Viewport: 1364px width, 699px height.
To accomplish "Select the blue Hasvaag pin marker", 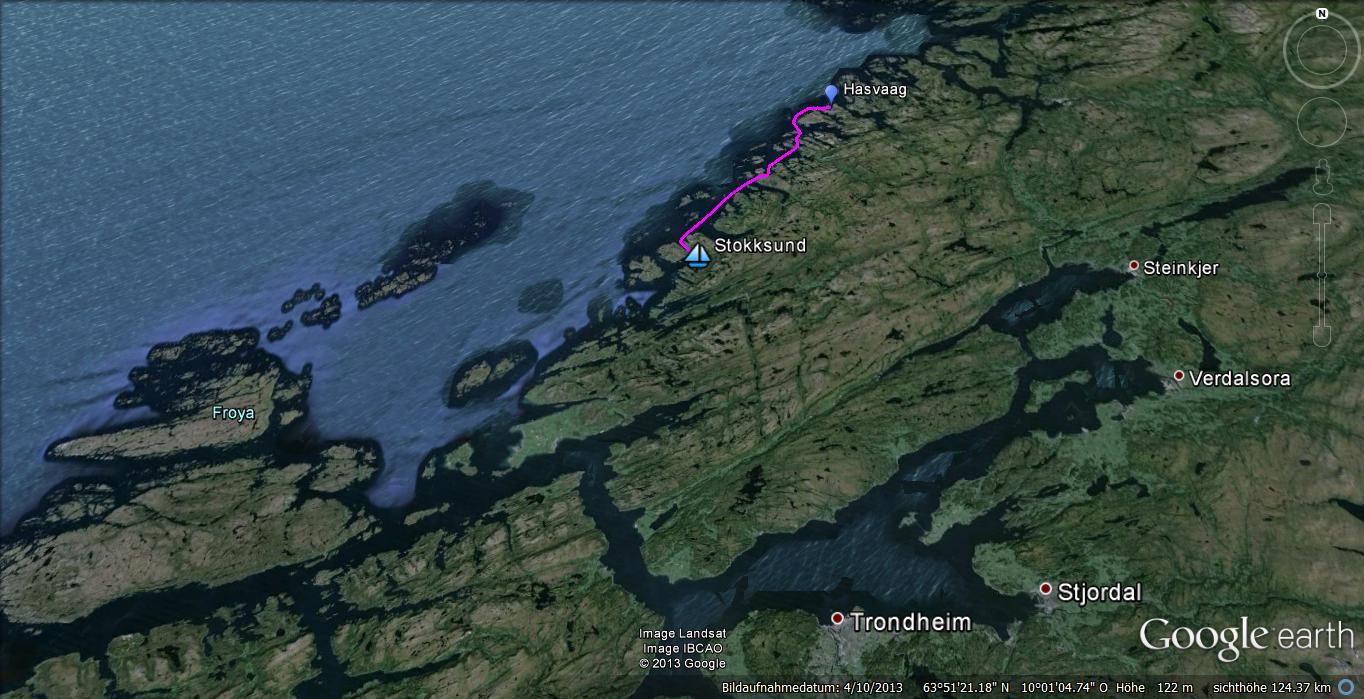I will (x=830, y=95).
